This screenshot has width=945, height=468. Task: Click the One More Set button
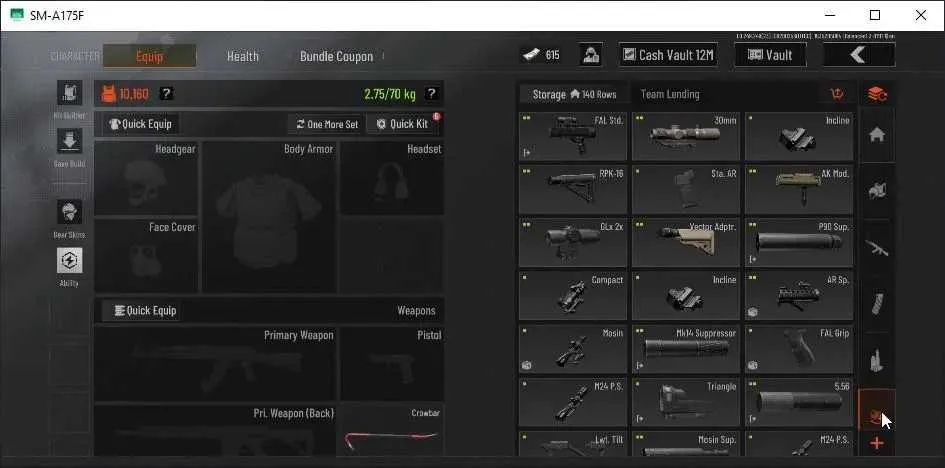pos(327,124)
